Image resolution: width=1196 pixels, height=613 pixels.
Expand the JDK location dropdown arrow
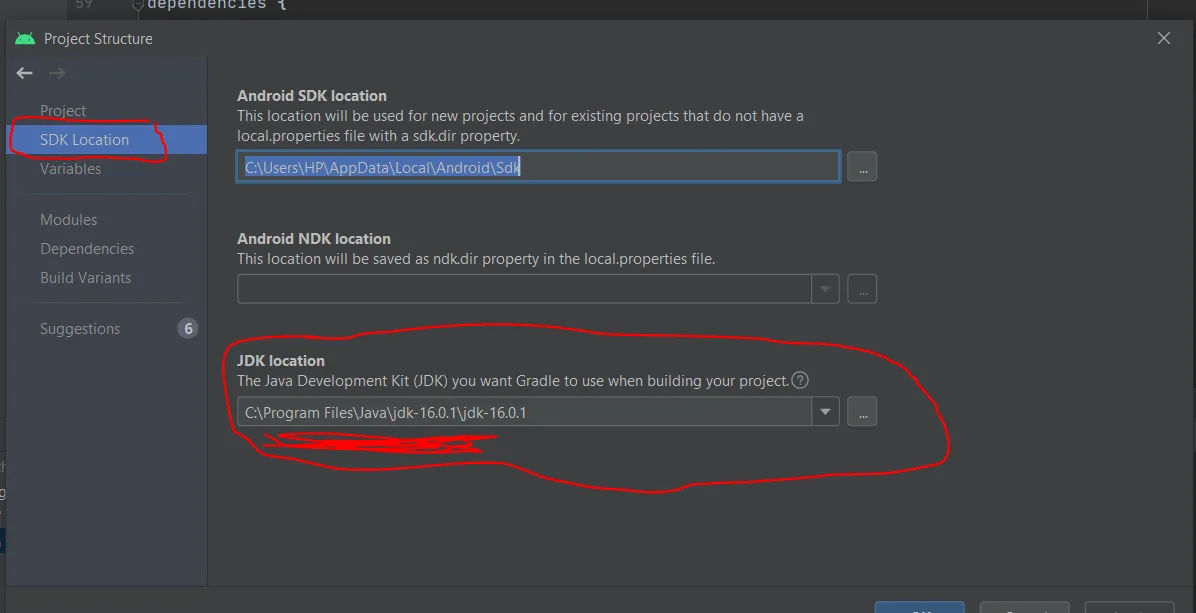(825, 412)
